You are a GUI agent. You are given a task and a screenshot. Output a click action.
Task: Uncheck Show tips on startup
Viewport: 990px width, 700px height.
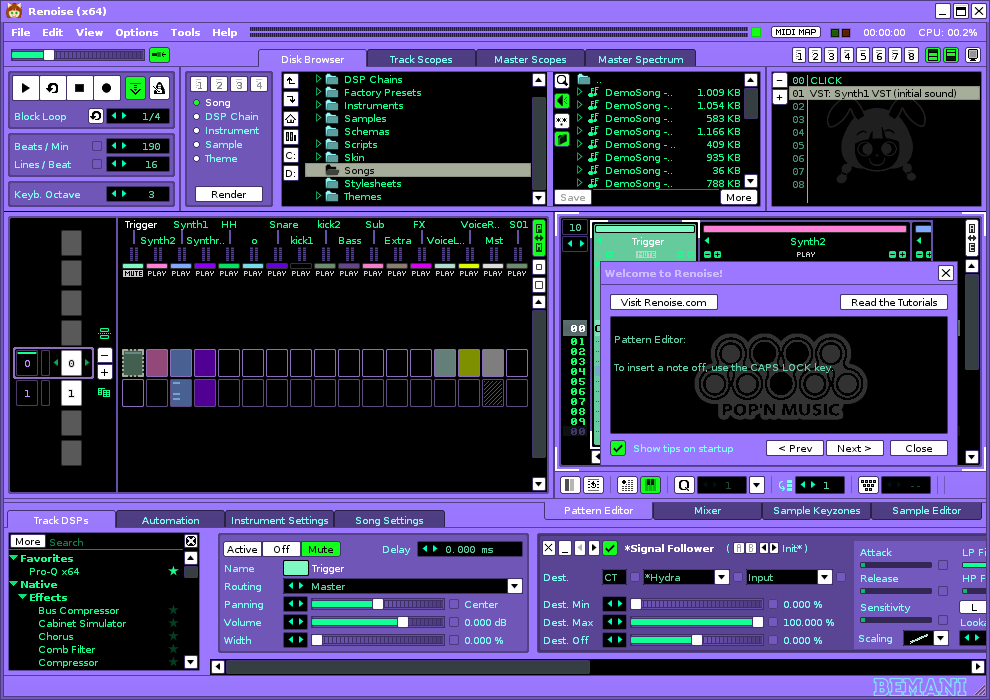point(618,448)
